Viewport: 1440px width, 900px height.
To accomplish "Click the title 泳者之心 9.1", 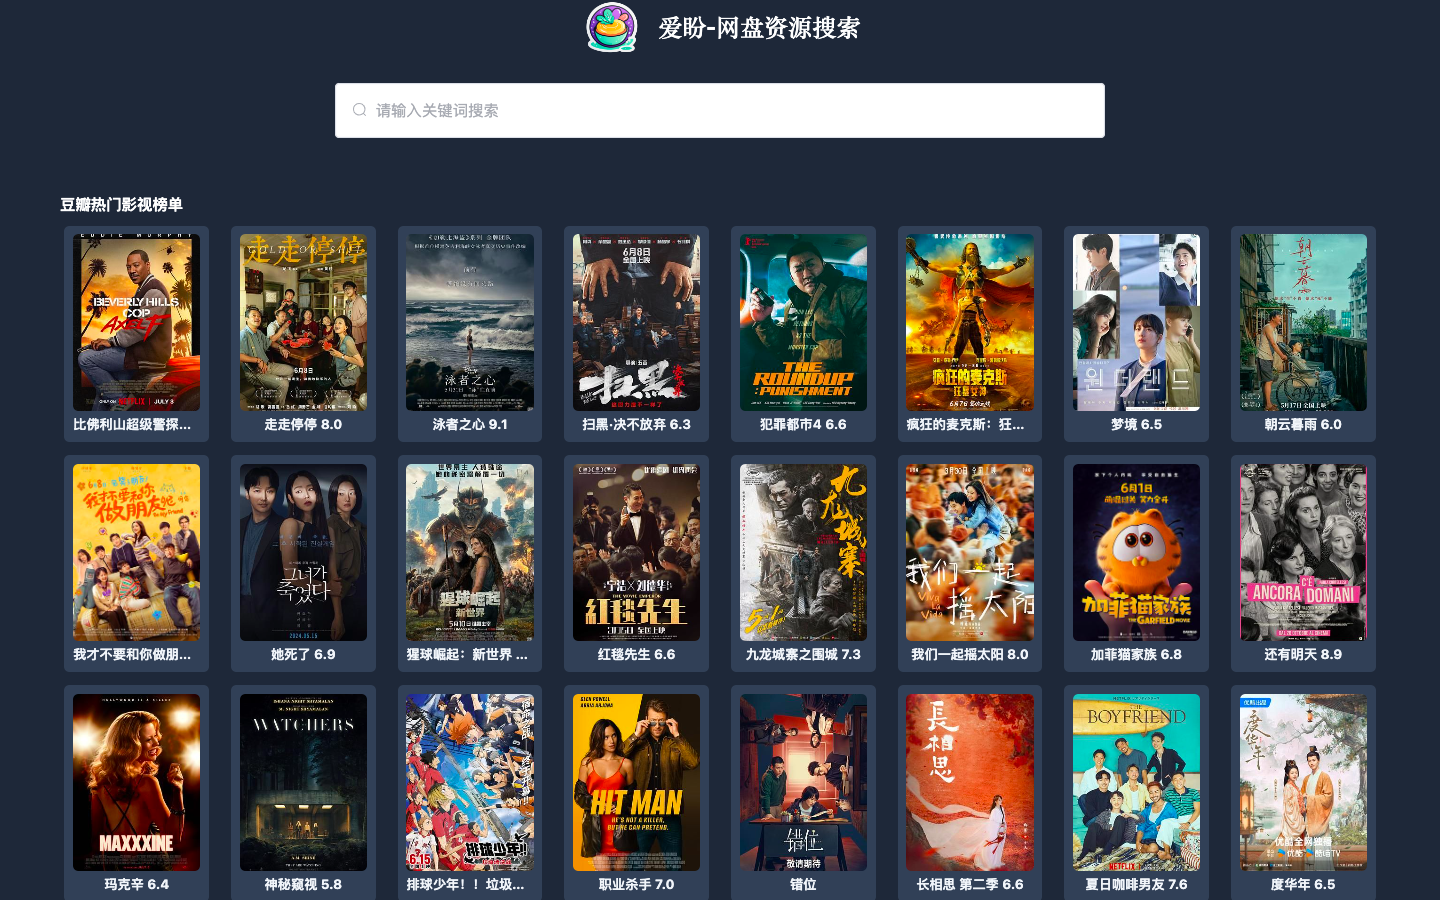I will coord(470,424).
